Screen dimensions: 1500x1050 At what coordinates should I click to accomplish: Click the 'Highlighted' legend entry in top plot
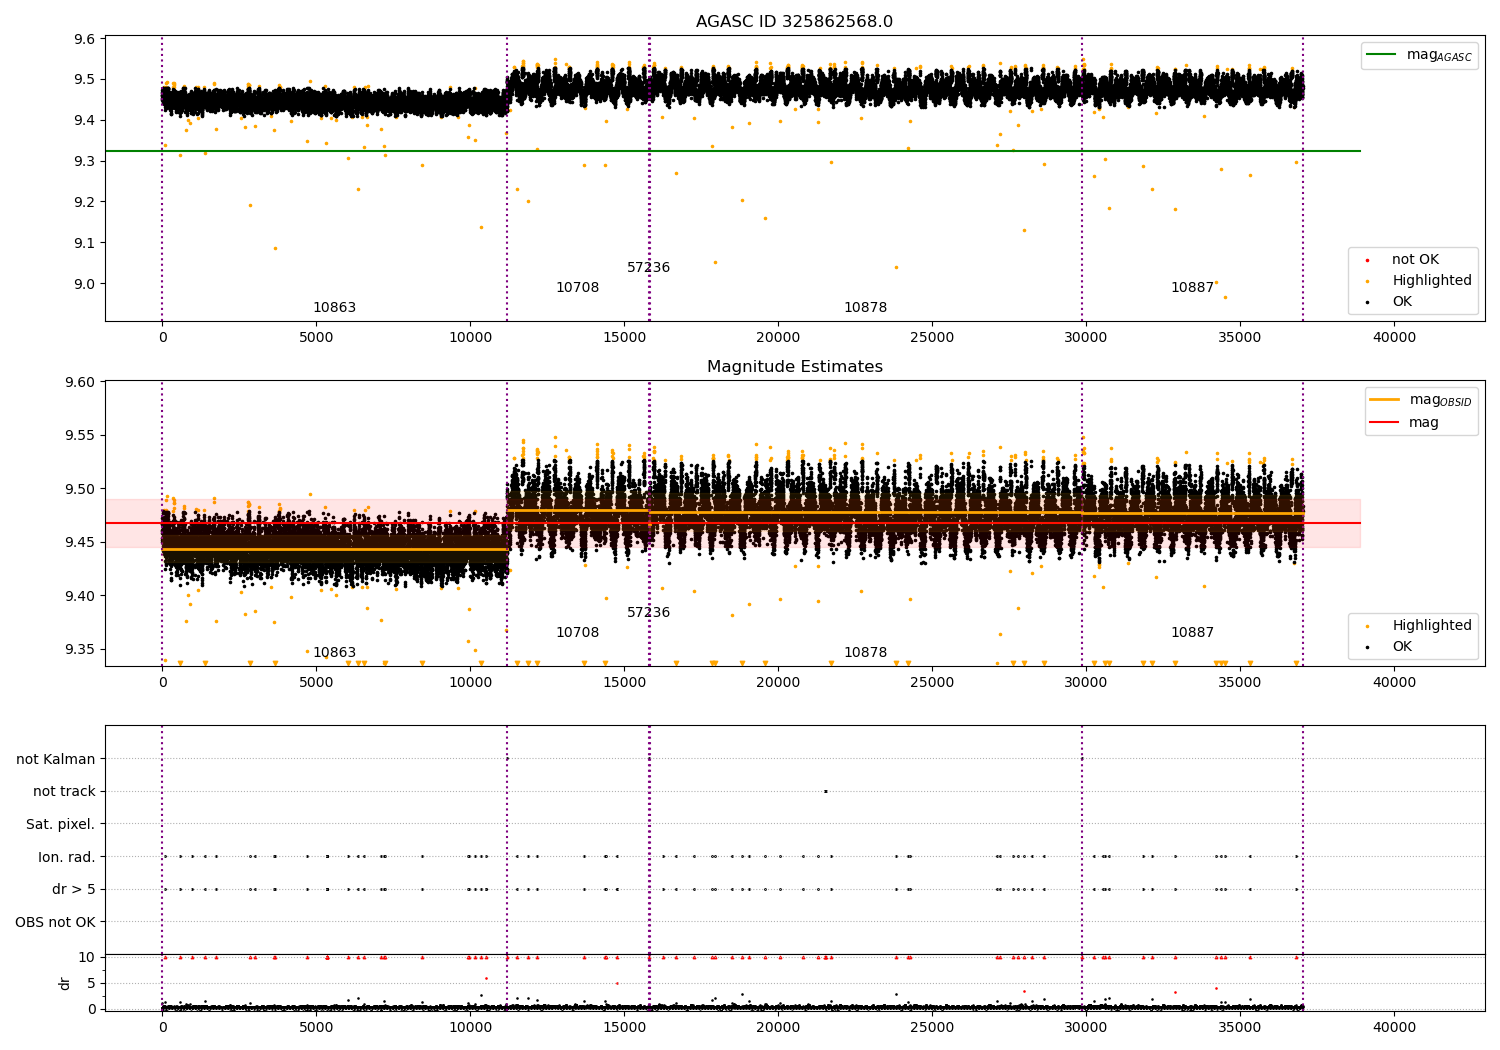click(1421, 281)
